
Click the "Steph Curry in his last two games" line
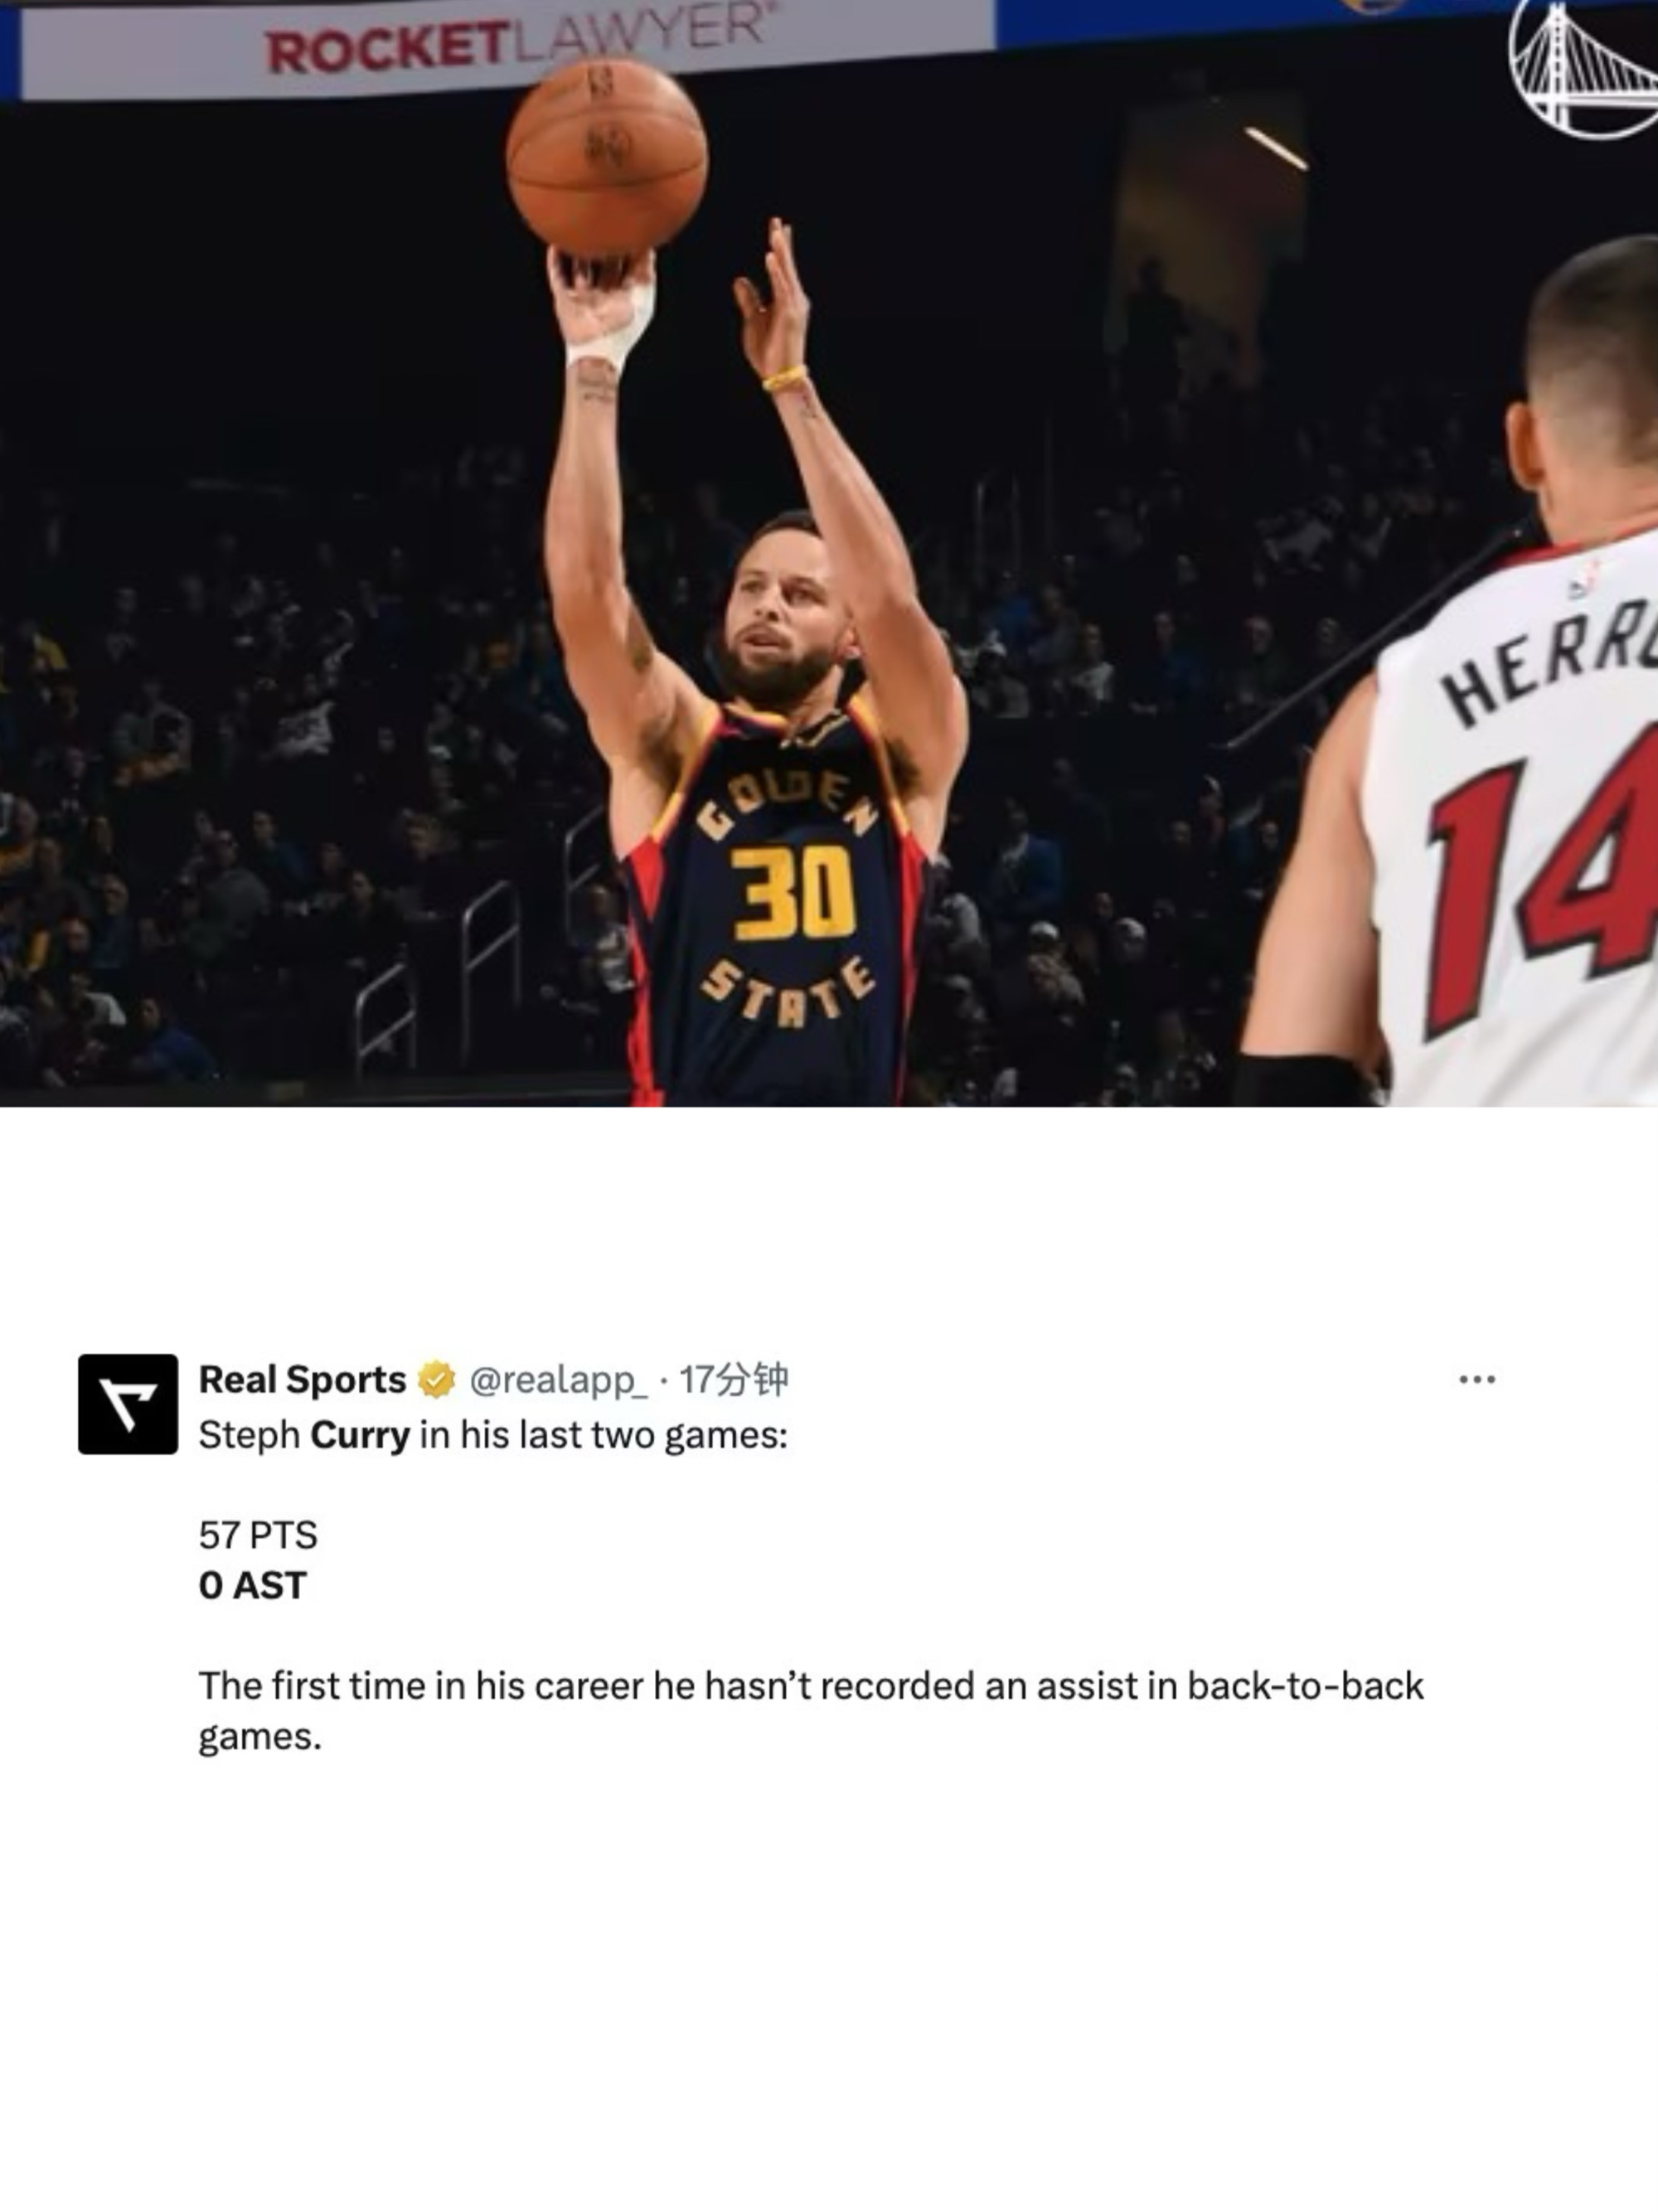[493, 1435]
